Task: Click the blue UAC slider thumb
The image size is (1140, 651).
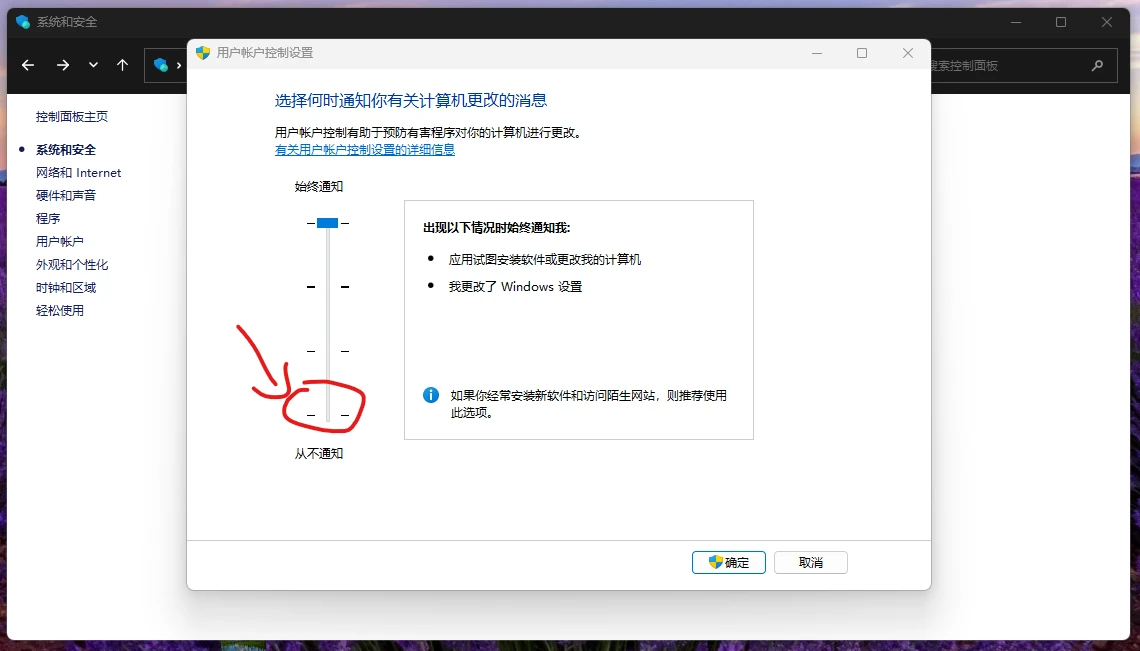Action: click(327, 223)
